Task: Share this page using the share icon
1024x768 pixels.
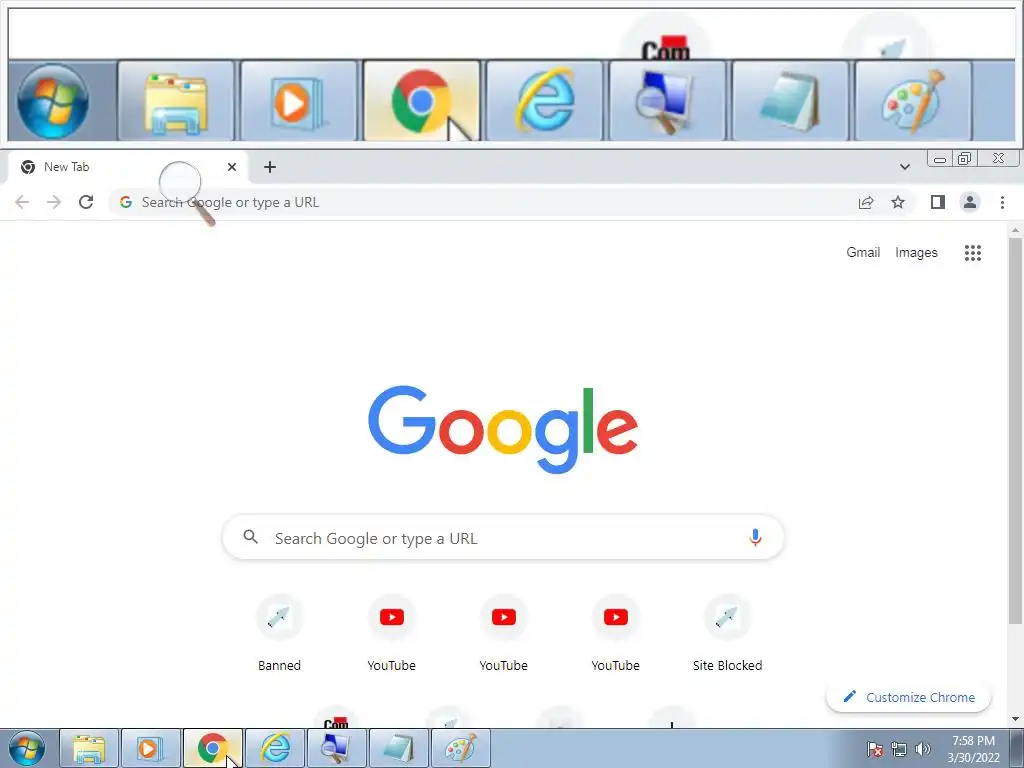Action: [x=866, y=202]
